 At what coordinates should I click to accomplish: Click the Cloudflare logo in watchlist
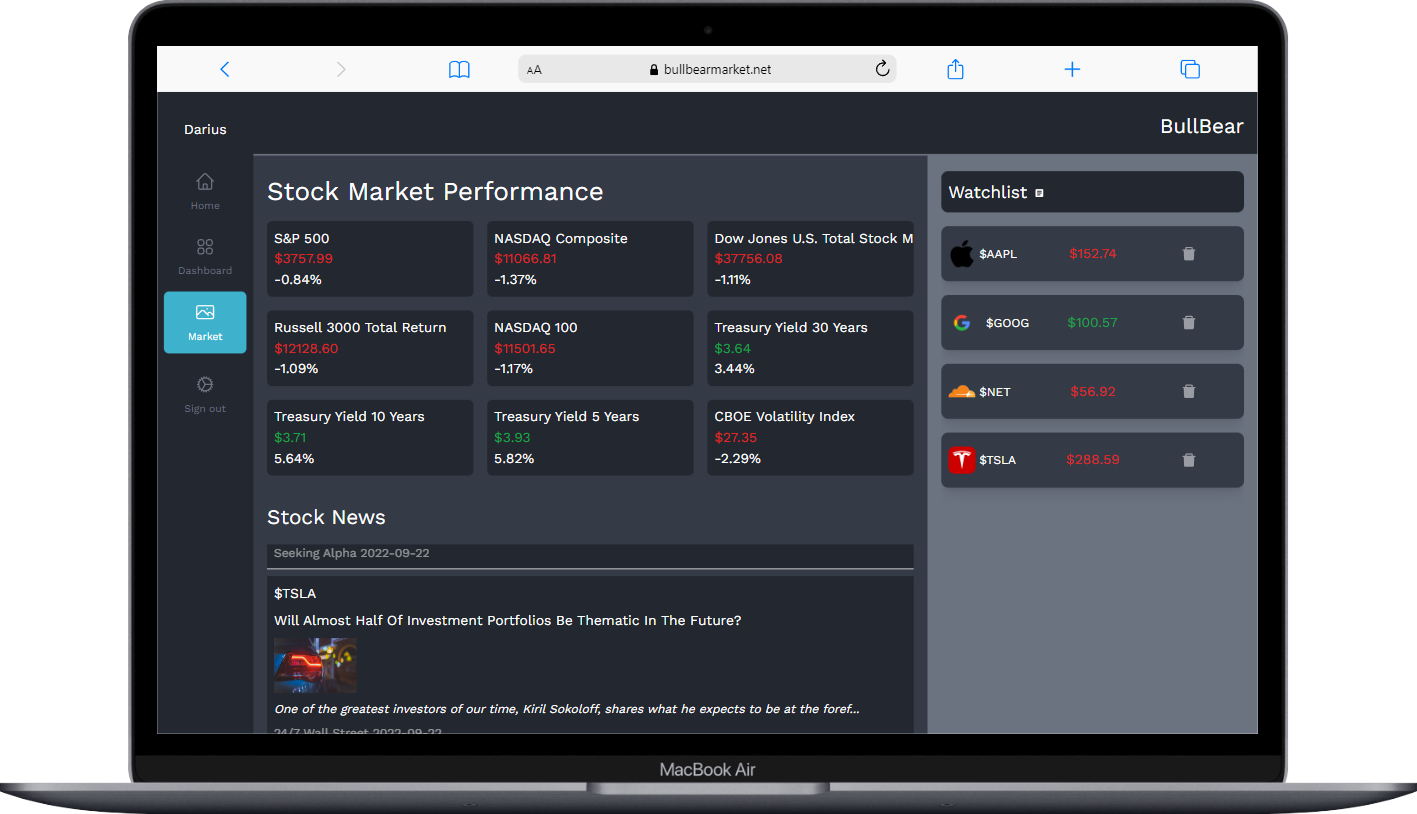[961, 391]
